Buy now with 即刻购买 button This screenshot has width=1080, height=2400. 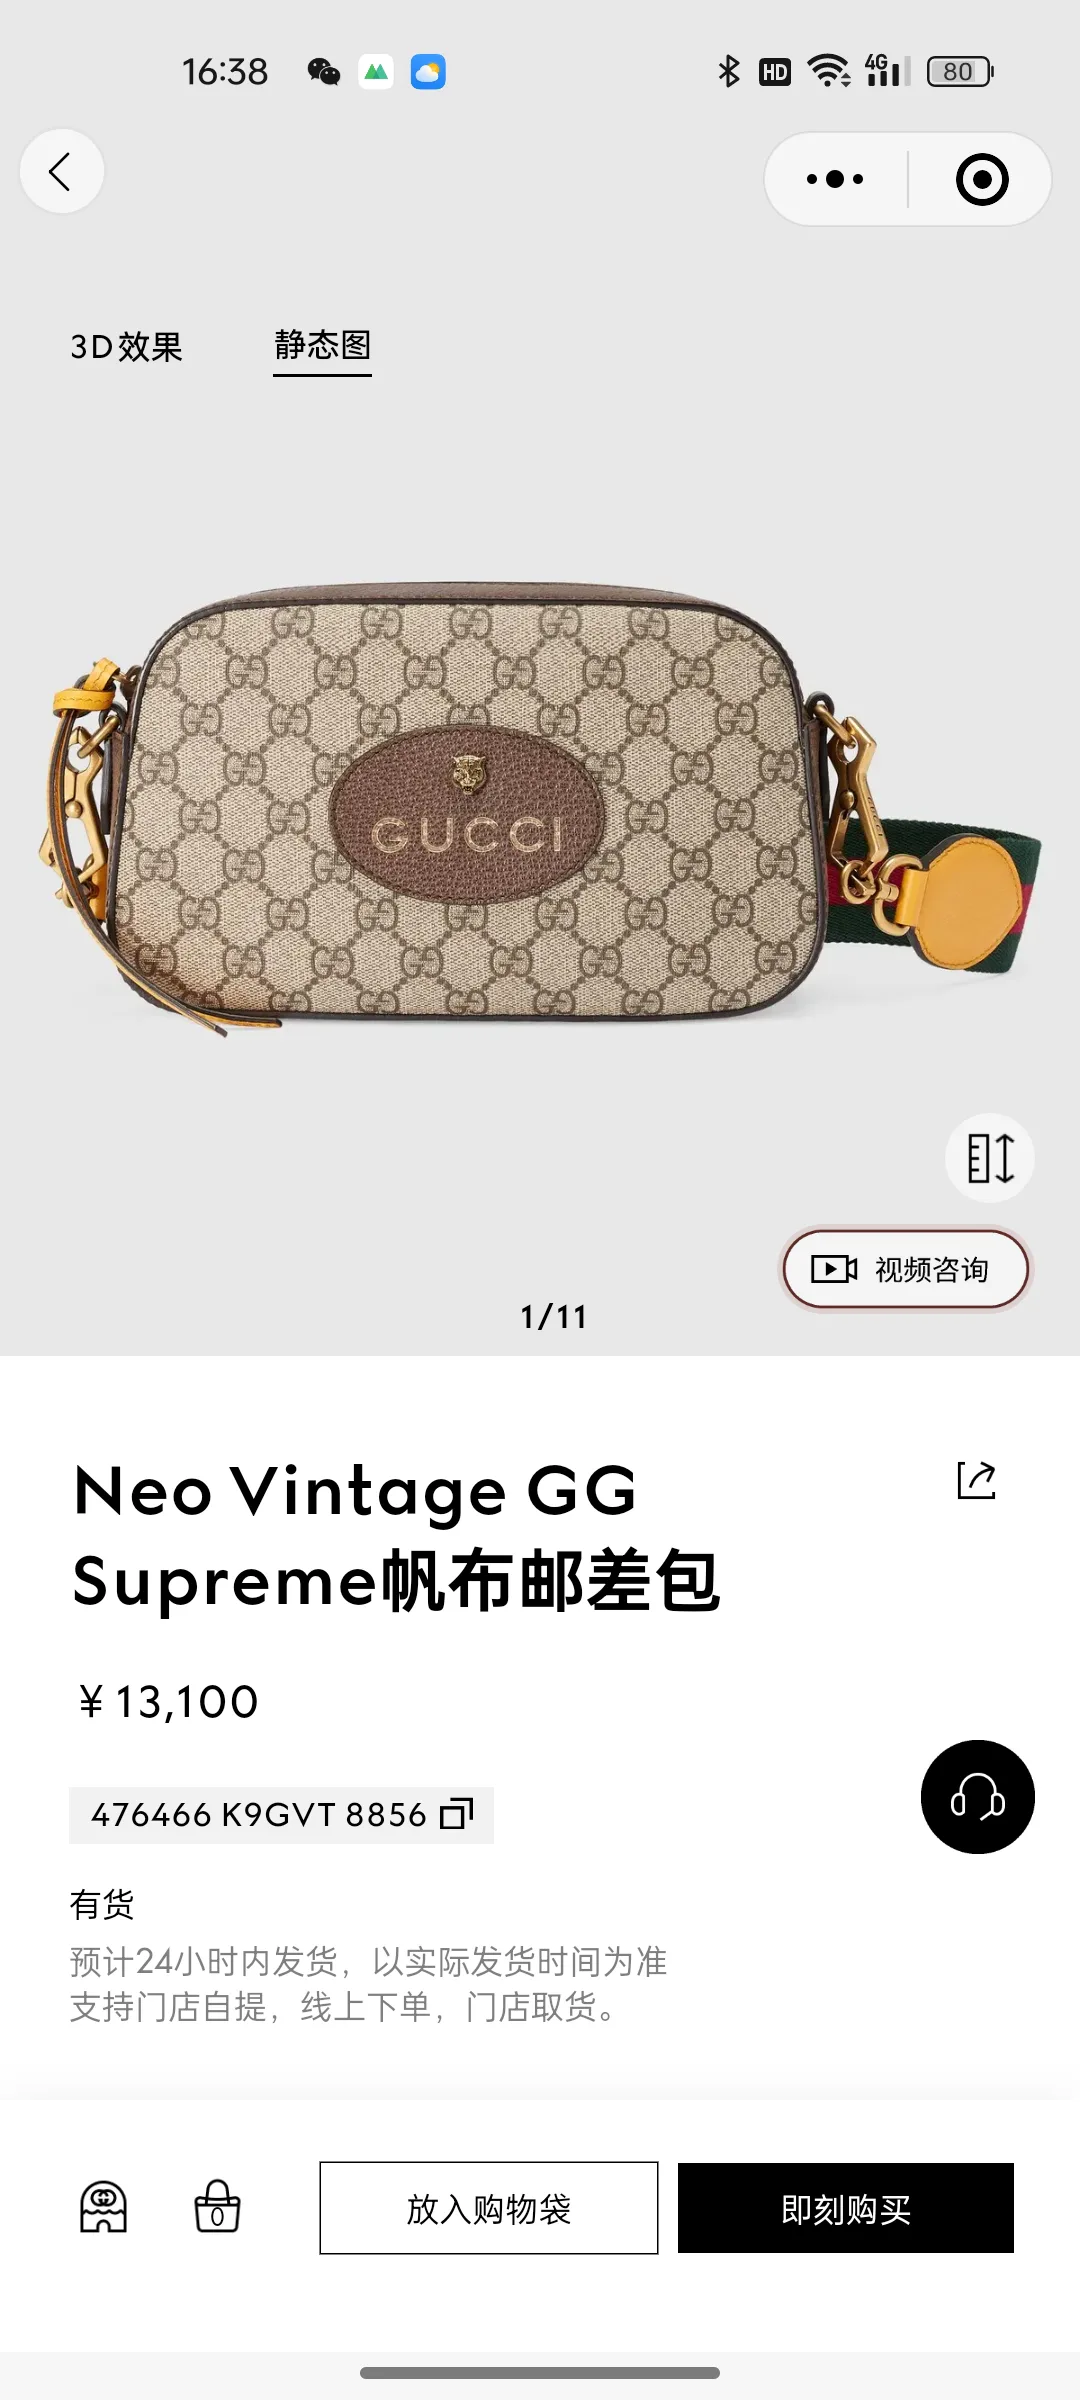coord(846,2208)
